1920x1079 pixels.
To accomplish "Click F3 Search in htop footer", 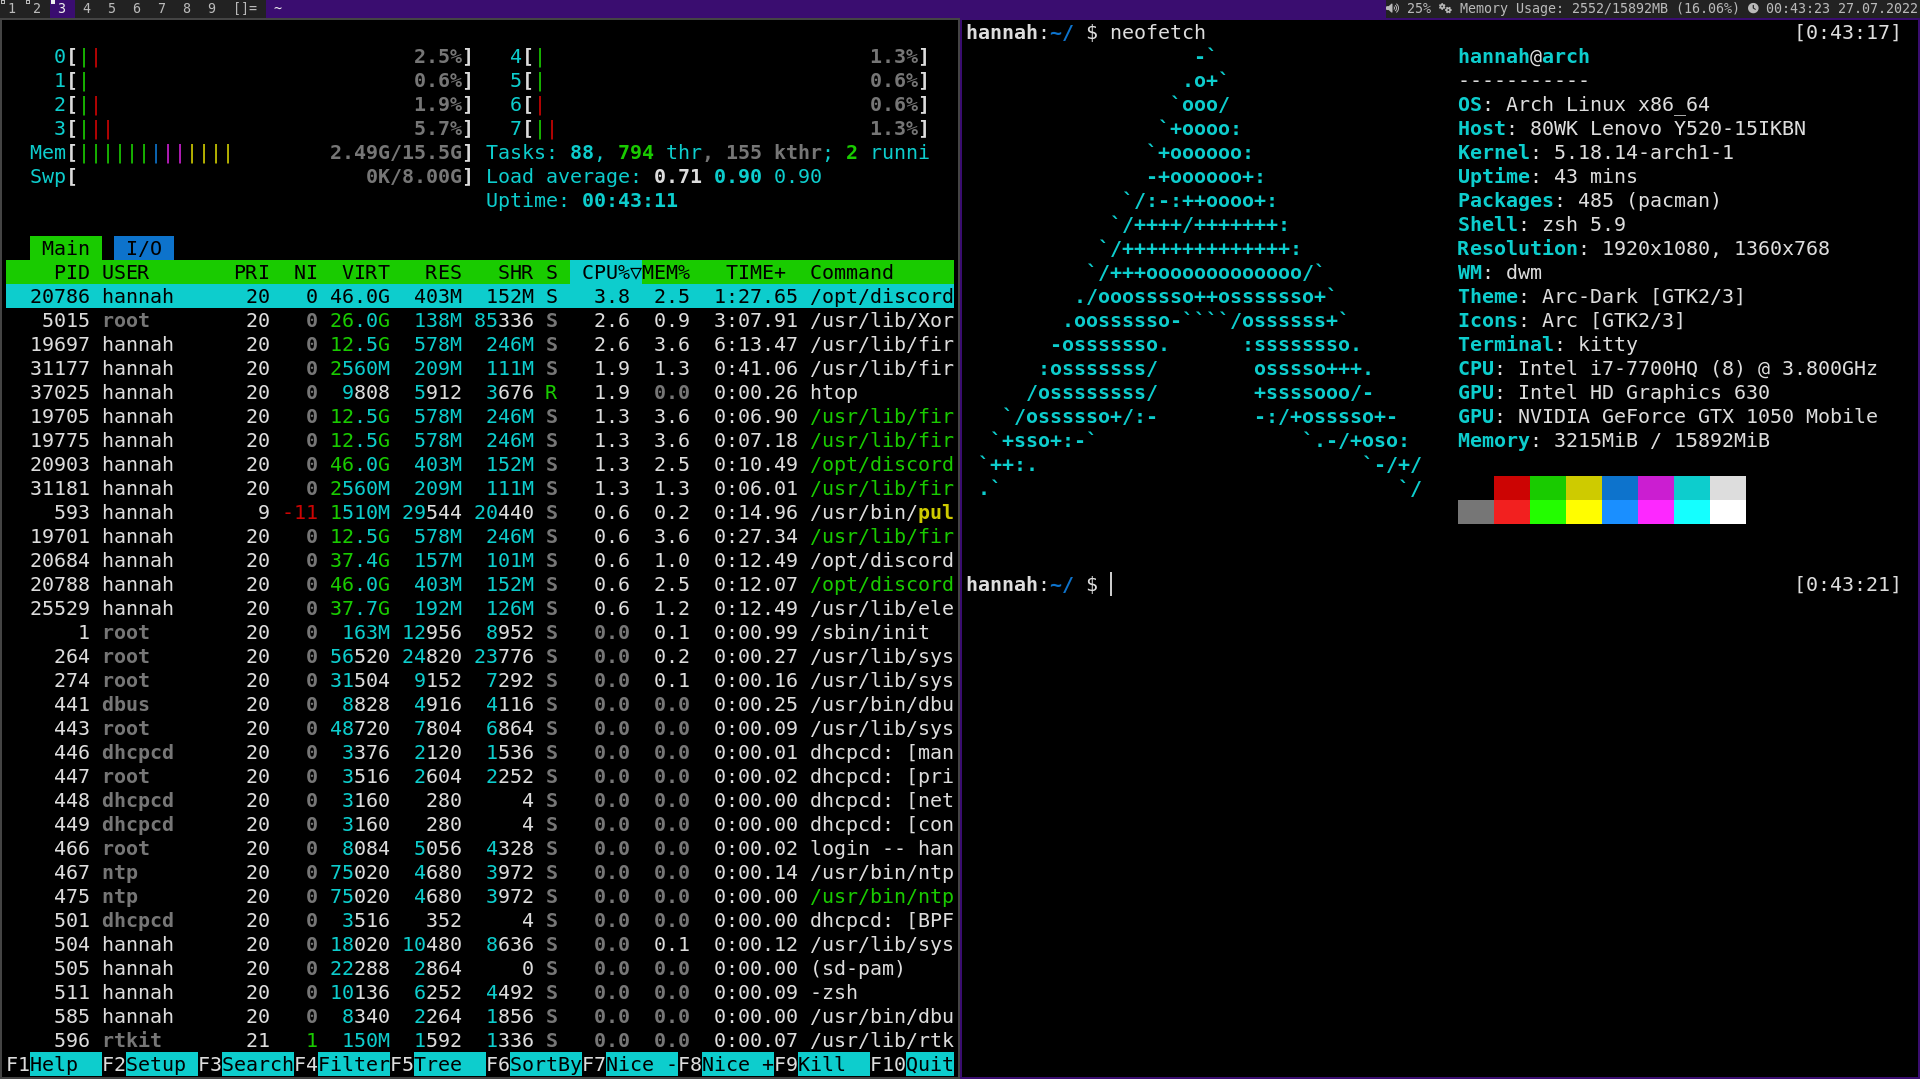I will [x=246, y=1064].
